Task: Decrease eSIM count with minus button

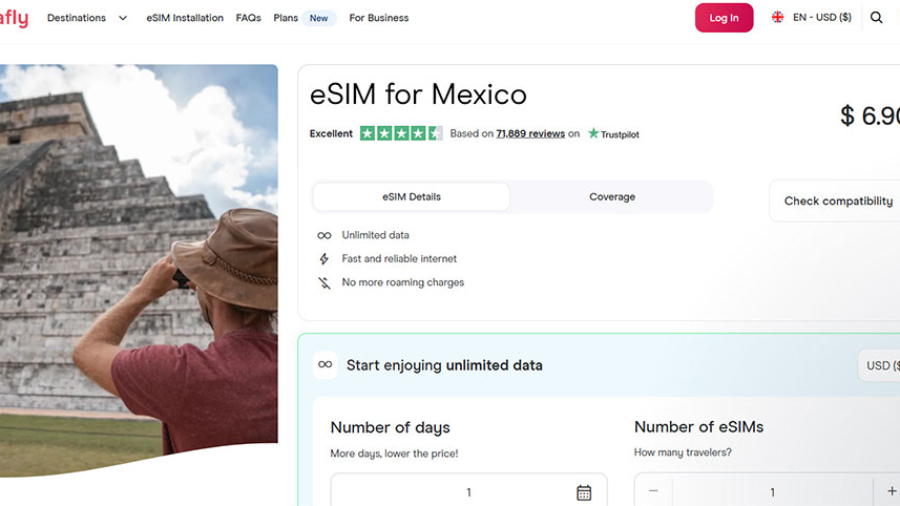Action: [653, 491]
